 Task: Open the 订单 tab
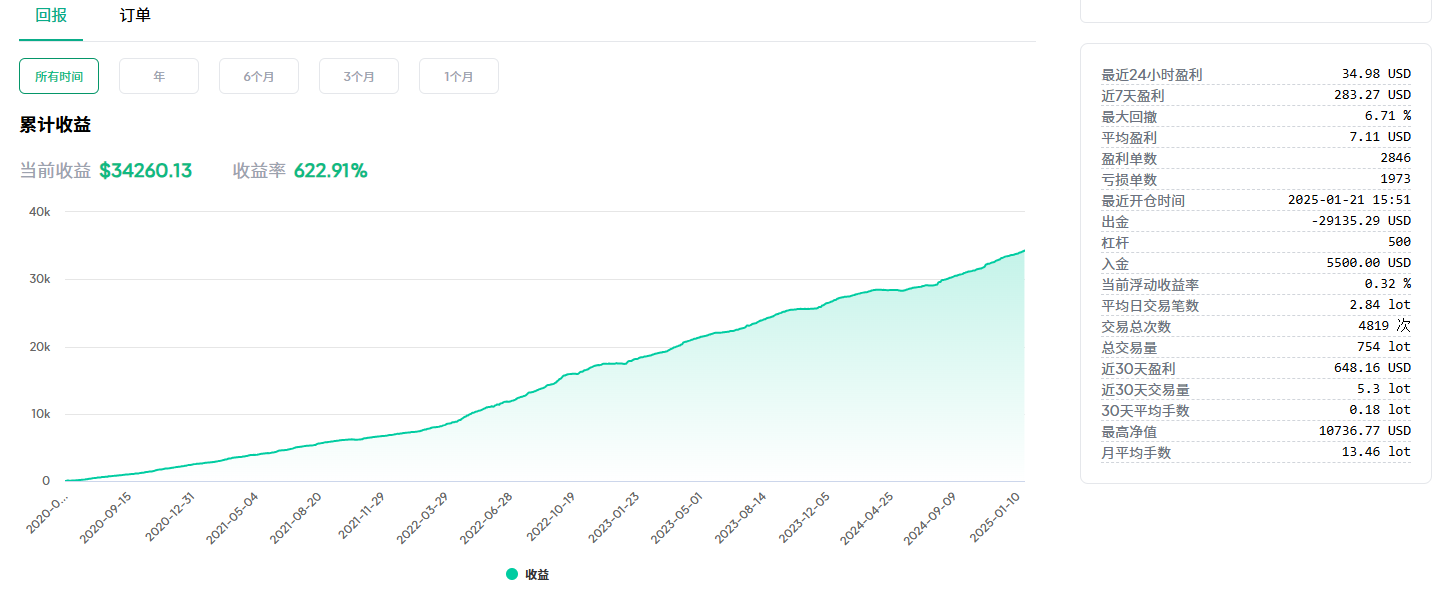coord(135,16)
